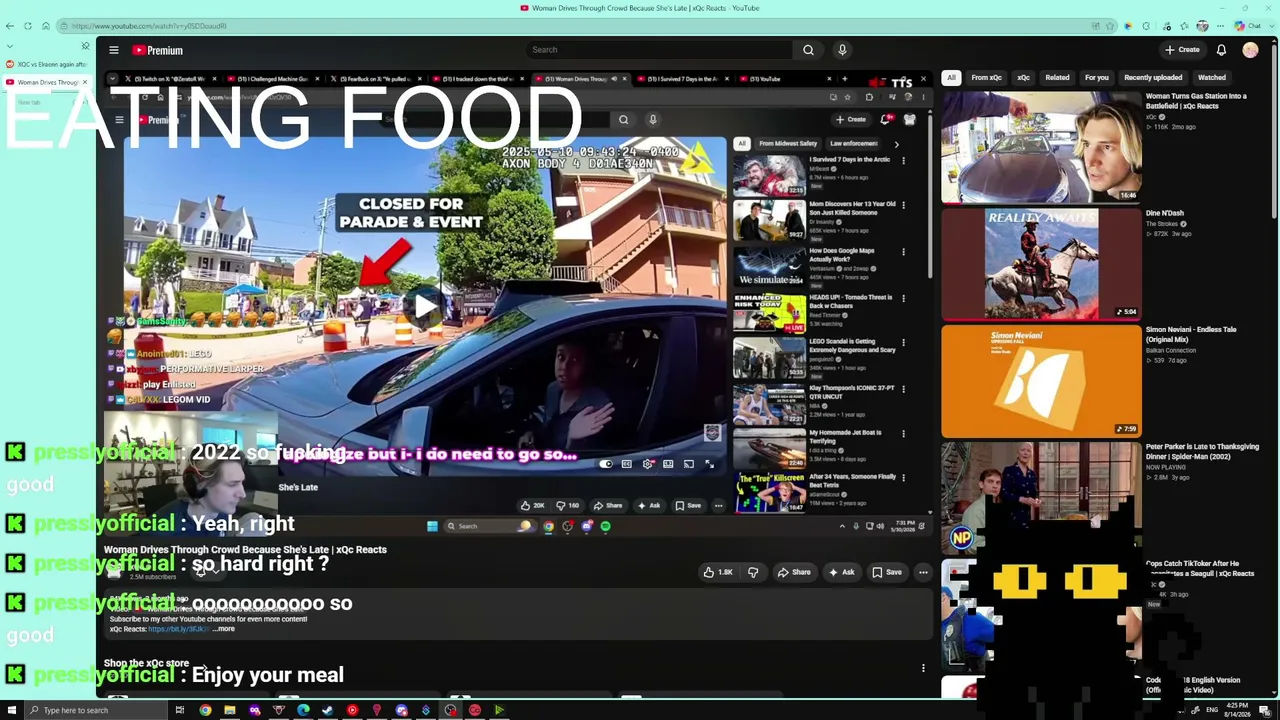Toggle autoplay switch in inner video player
This screenshot has height=720, width=1280.
[x=606, y=464]
